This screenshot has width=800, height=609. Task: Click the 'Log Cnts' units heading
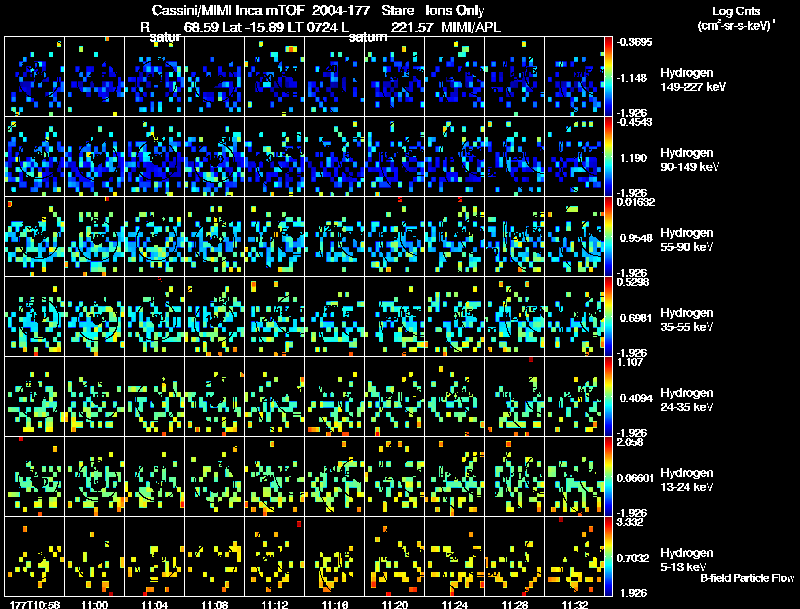736,11
